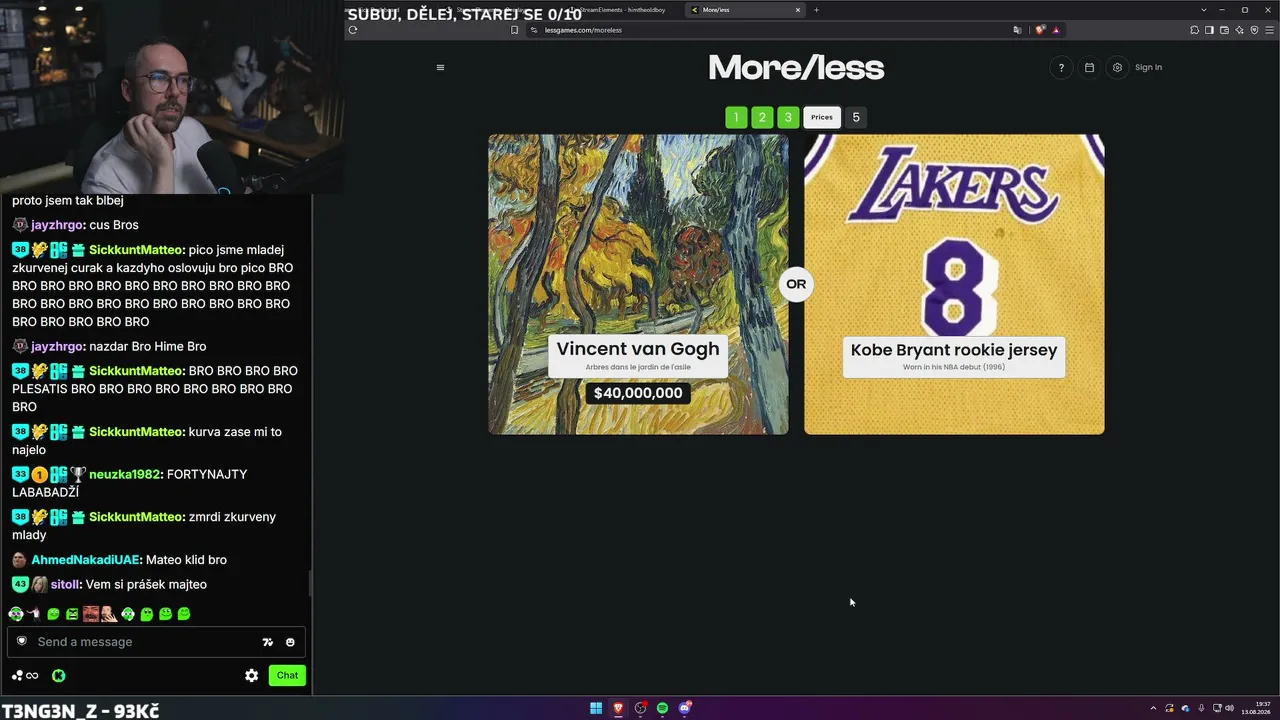Screen dimensions: 1280x720
Task: Open the calendar archive icon
Action: coord(1089,68)
